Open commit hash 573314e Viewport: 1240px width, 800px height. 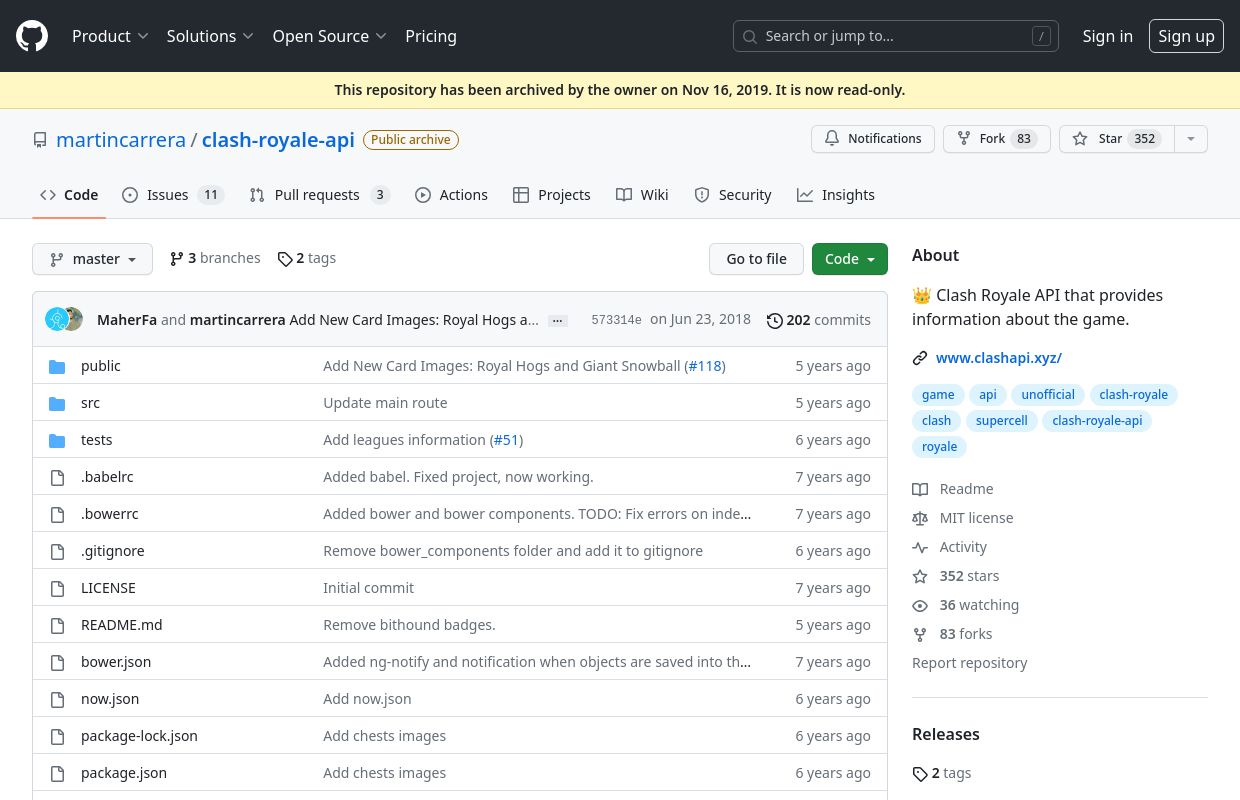(616, 320)
